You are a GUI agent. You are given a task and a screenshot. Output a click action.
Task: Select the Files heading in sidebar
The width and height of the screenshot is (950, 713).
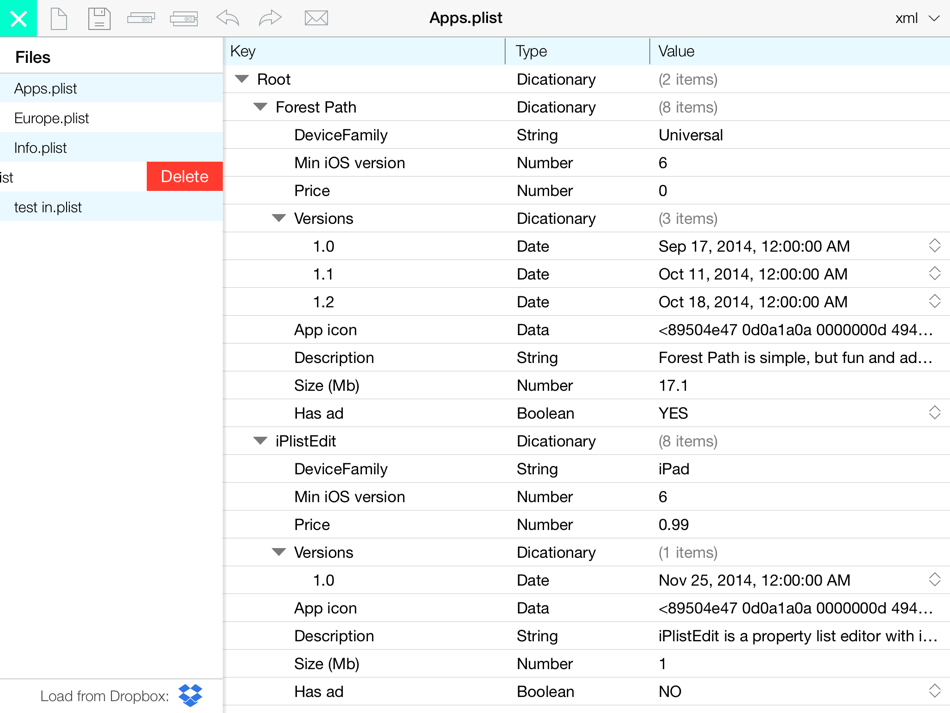pyautogui.click(x=33, y=57)
